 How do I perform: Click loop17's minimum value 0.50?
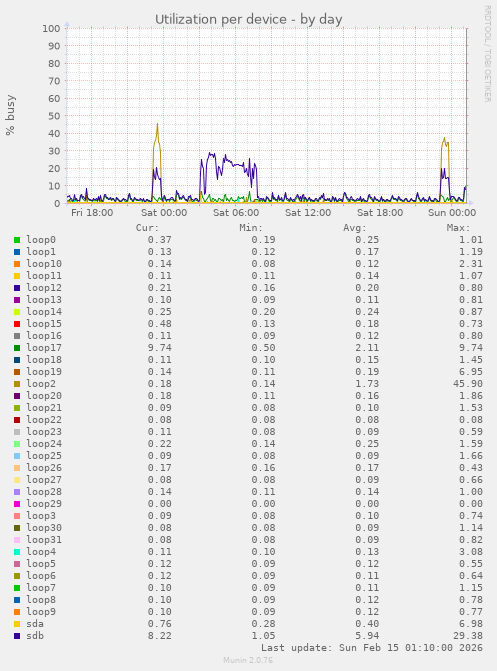click(x=263, y=348)
